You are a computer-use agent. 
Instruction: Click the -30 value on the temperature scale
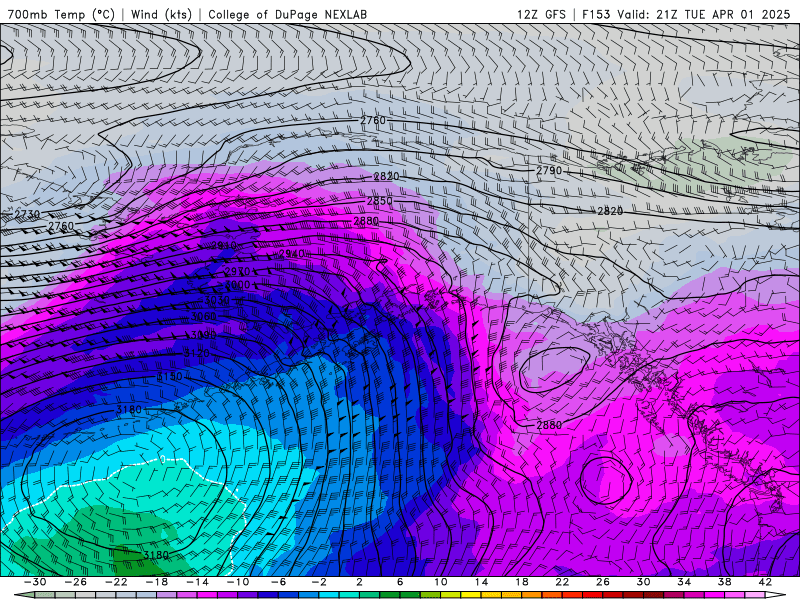pyautogui.click(x=35, y=582)
